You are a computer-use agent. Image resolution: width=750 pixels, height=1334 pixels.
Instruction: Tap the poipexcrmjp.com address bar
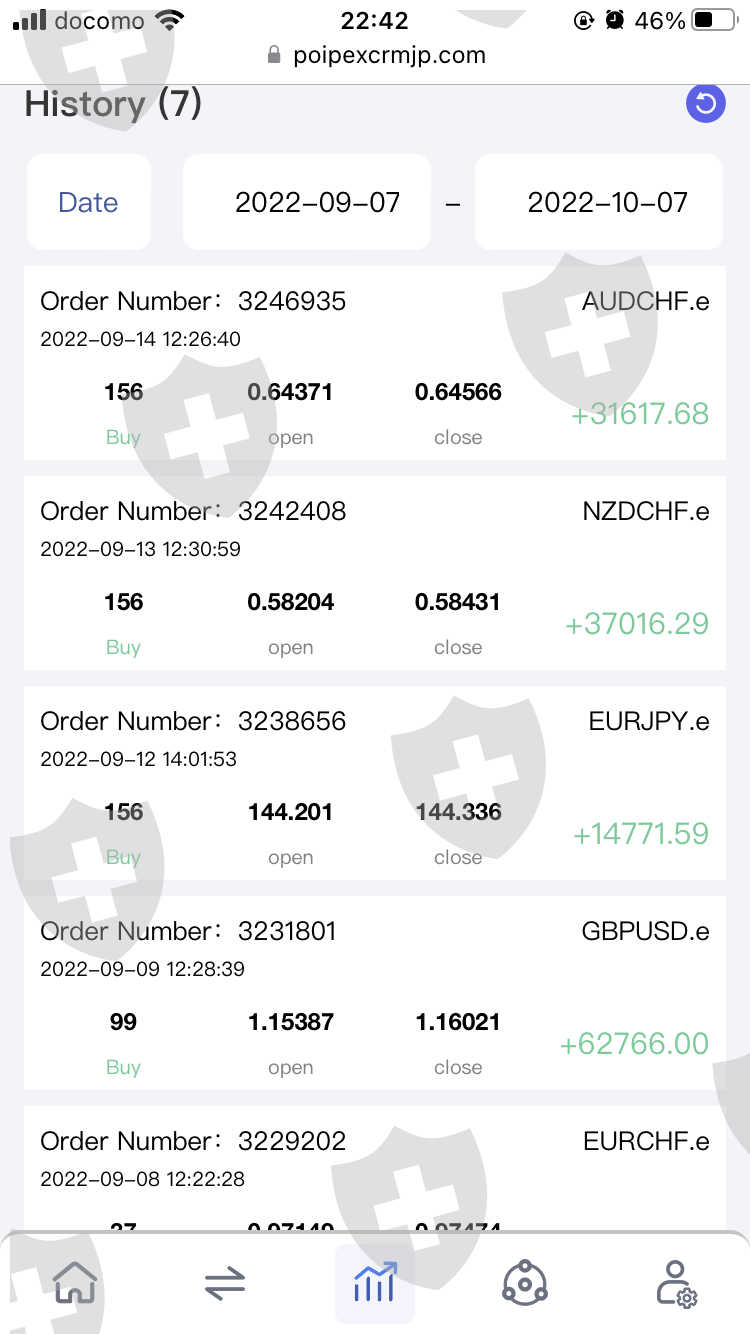click(389, 56)
